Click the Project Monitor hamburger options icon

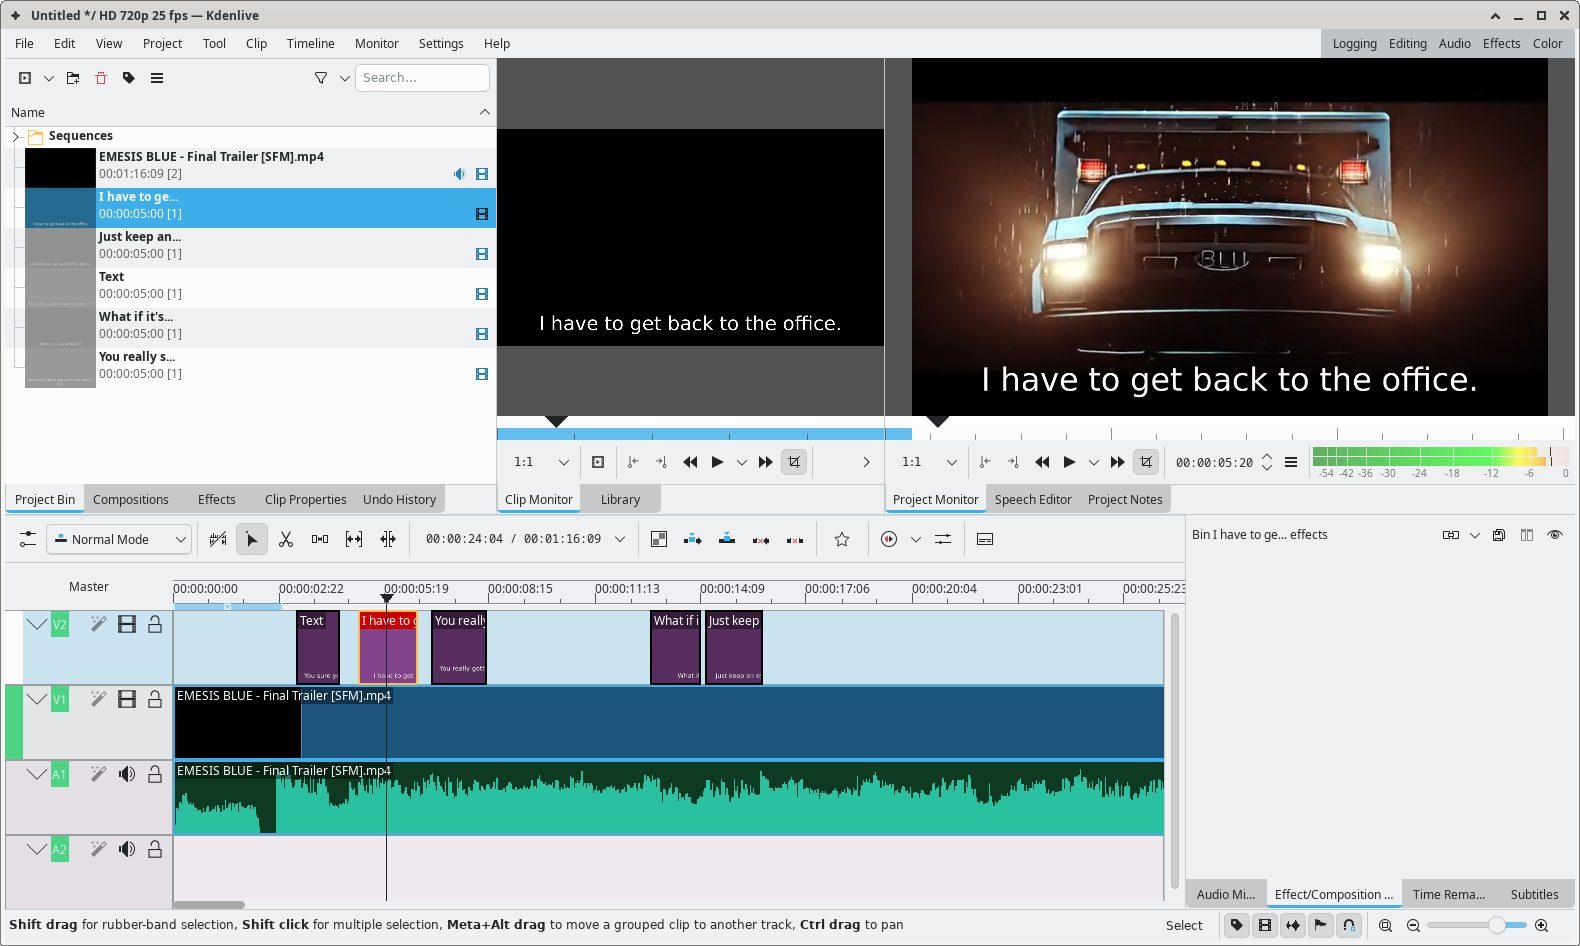tap(1291, 462)
